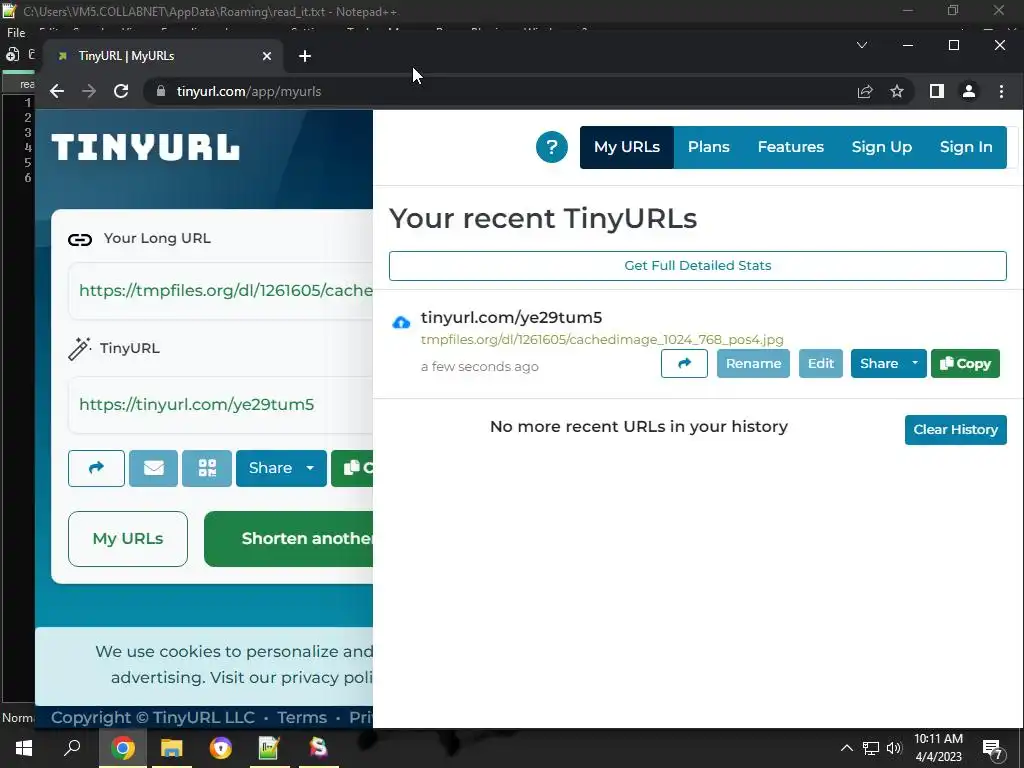The width and height of the screenshot is (1024, 768).
Task: Click the help question mark icon
Action: pos(551,147)
